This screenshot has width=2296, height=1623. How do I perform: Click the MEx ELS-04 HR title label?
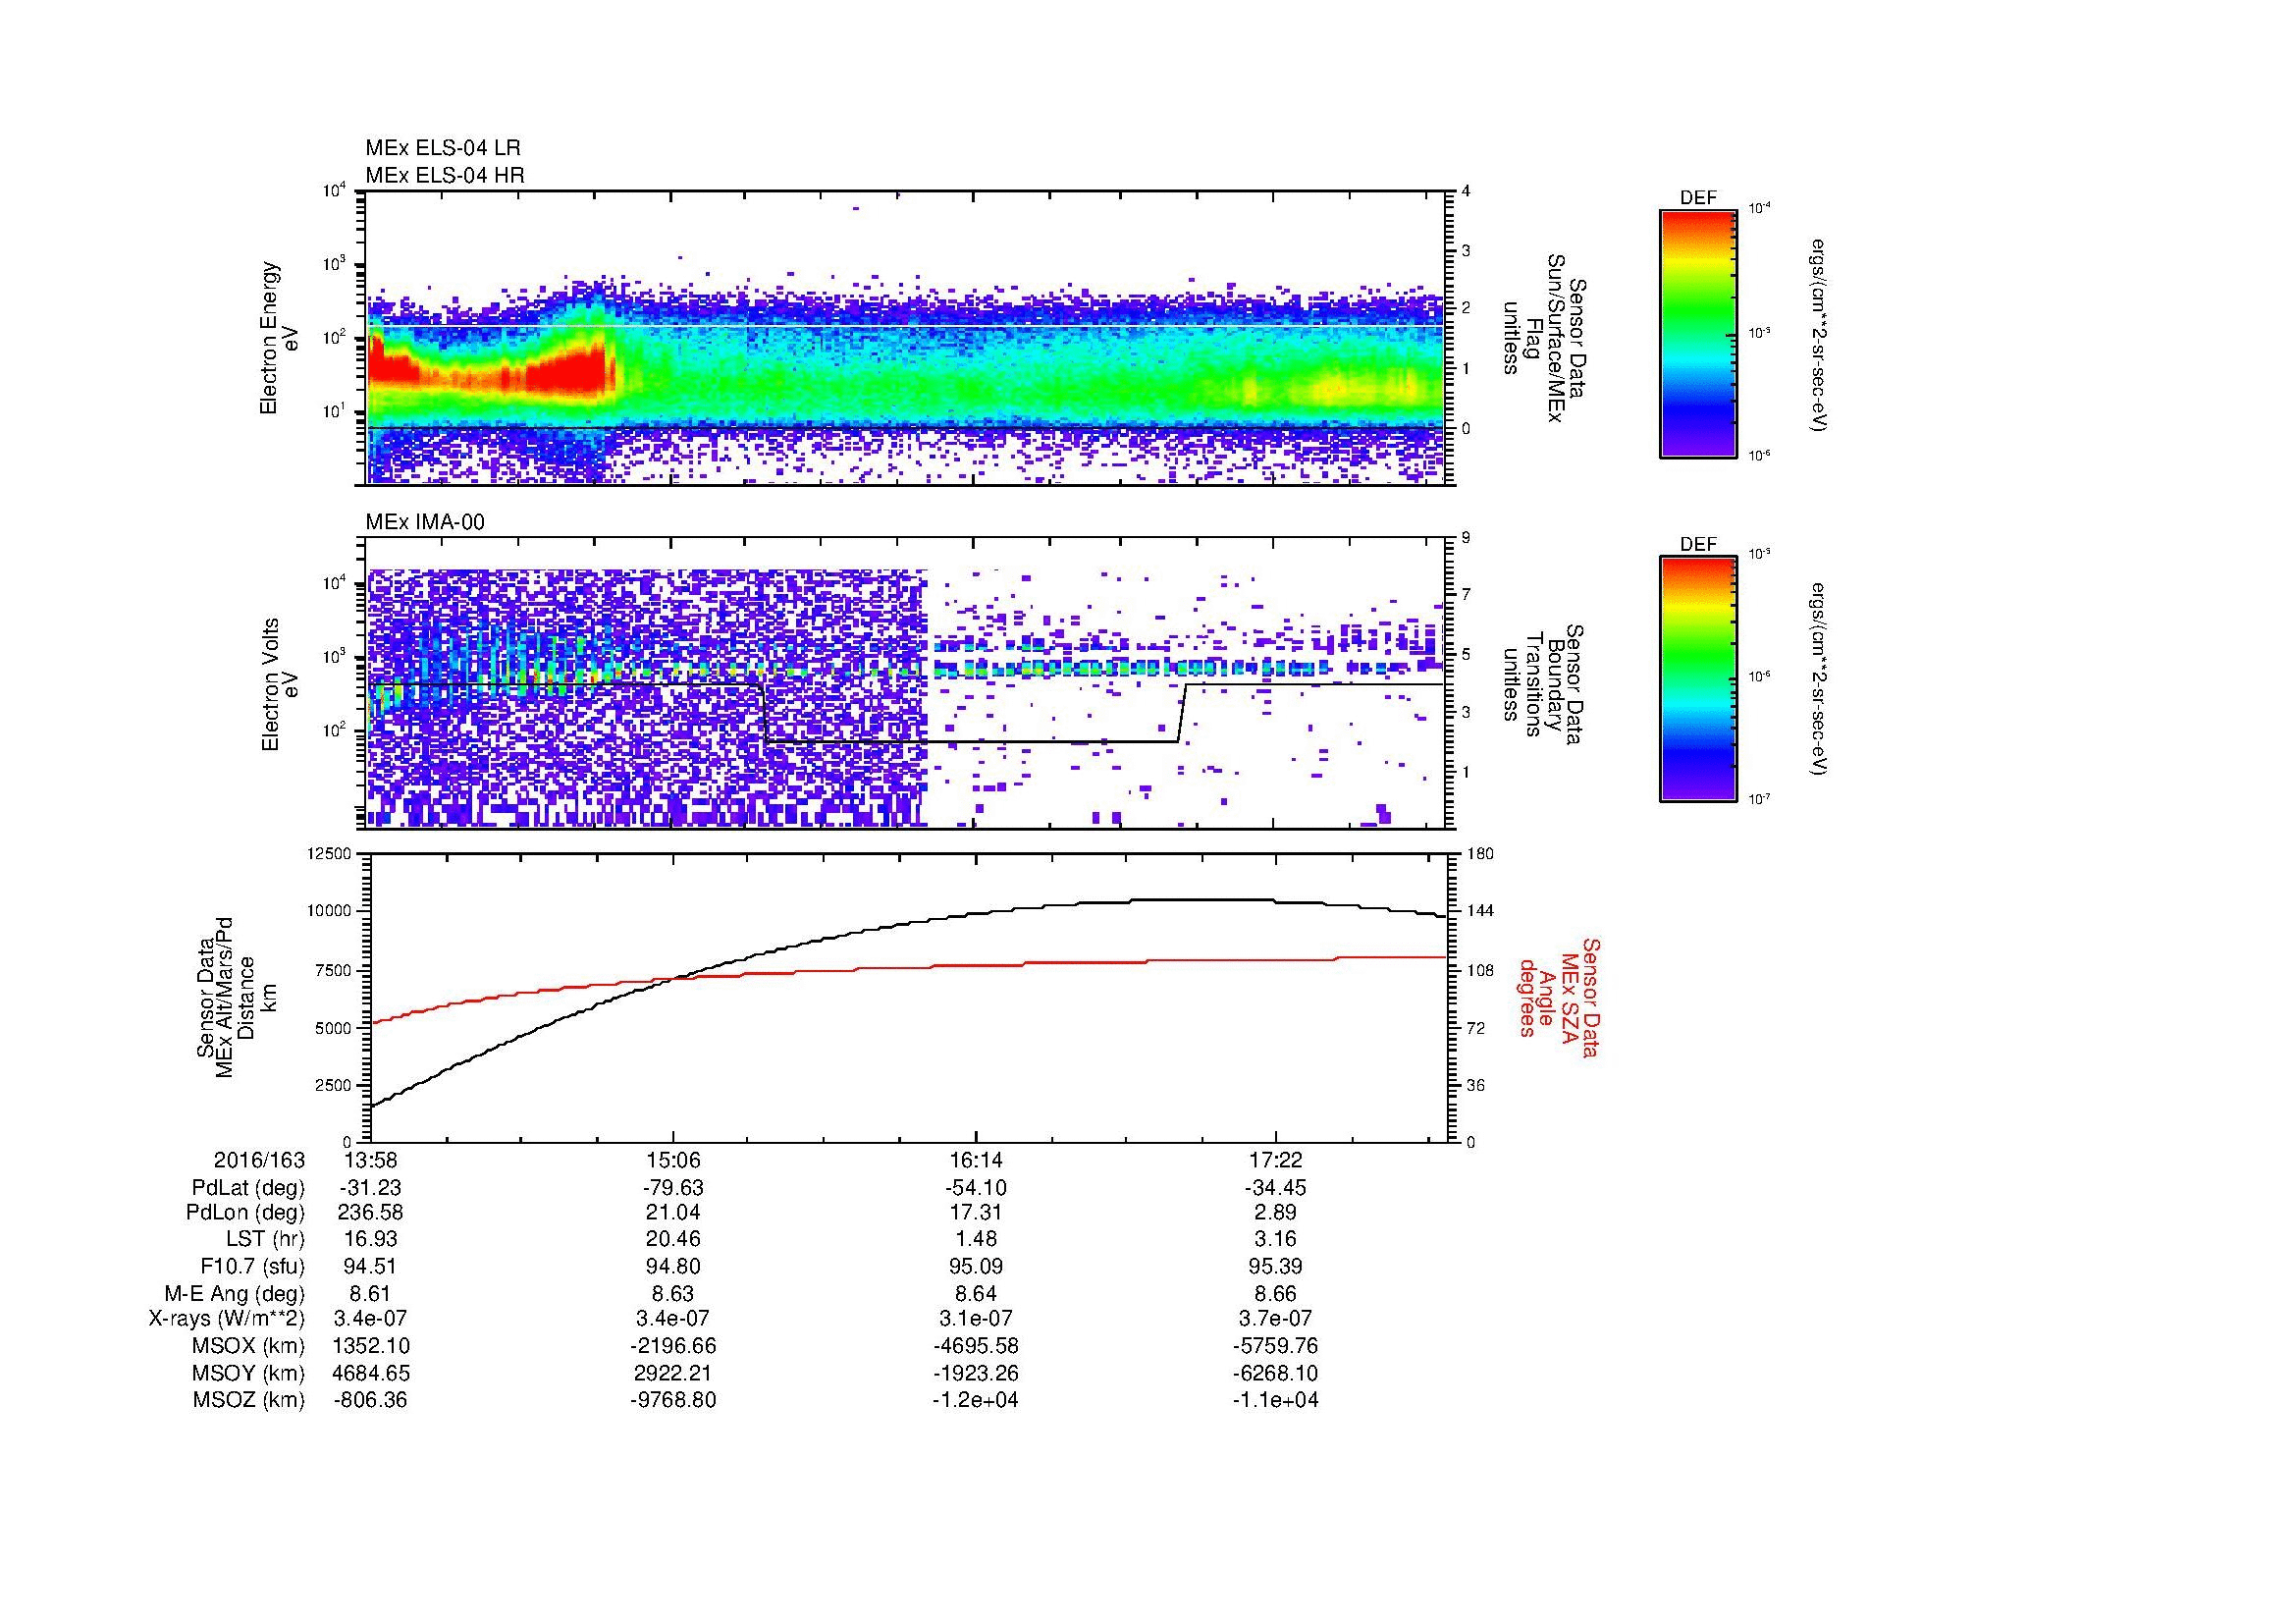pyautogui.click(x=445, y=175)
